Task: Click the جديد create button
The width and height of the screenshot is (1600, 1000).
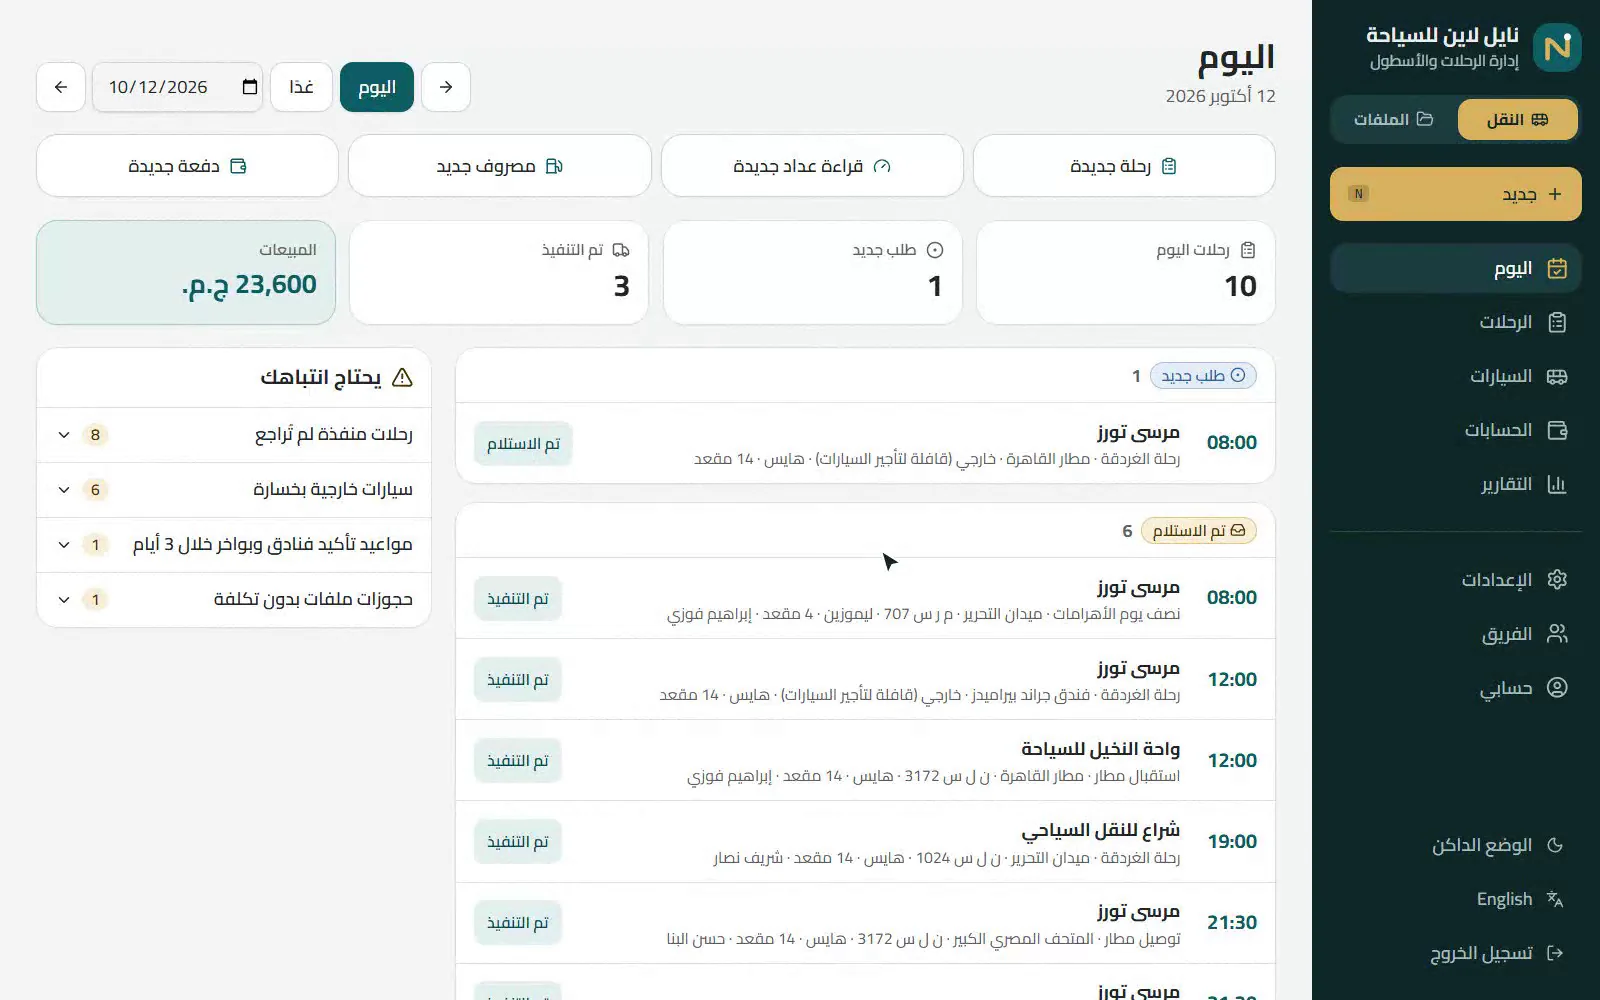Action: pyautogui.click(x=1455, y=194)
